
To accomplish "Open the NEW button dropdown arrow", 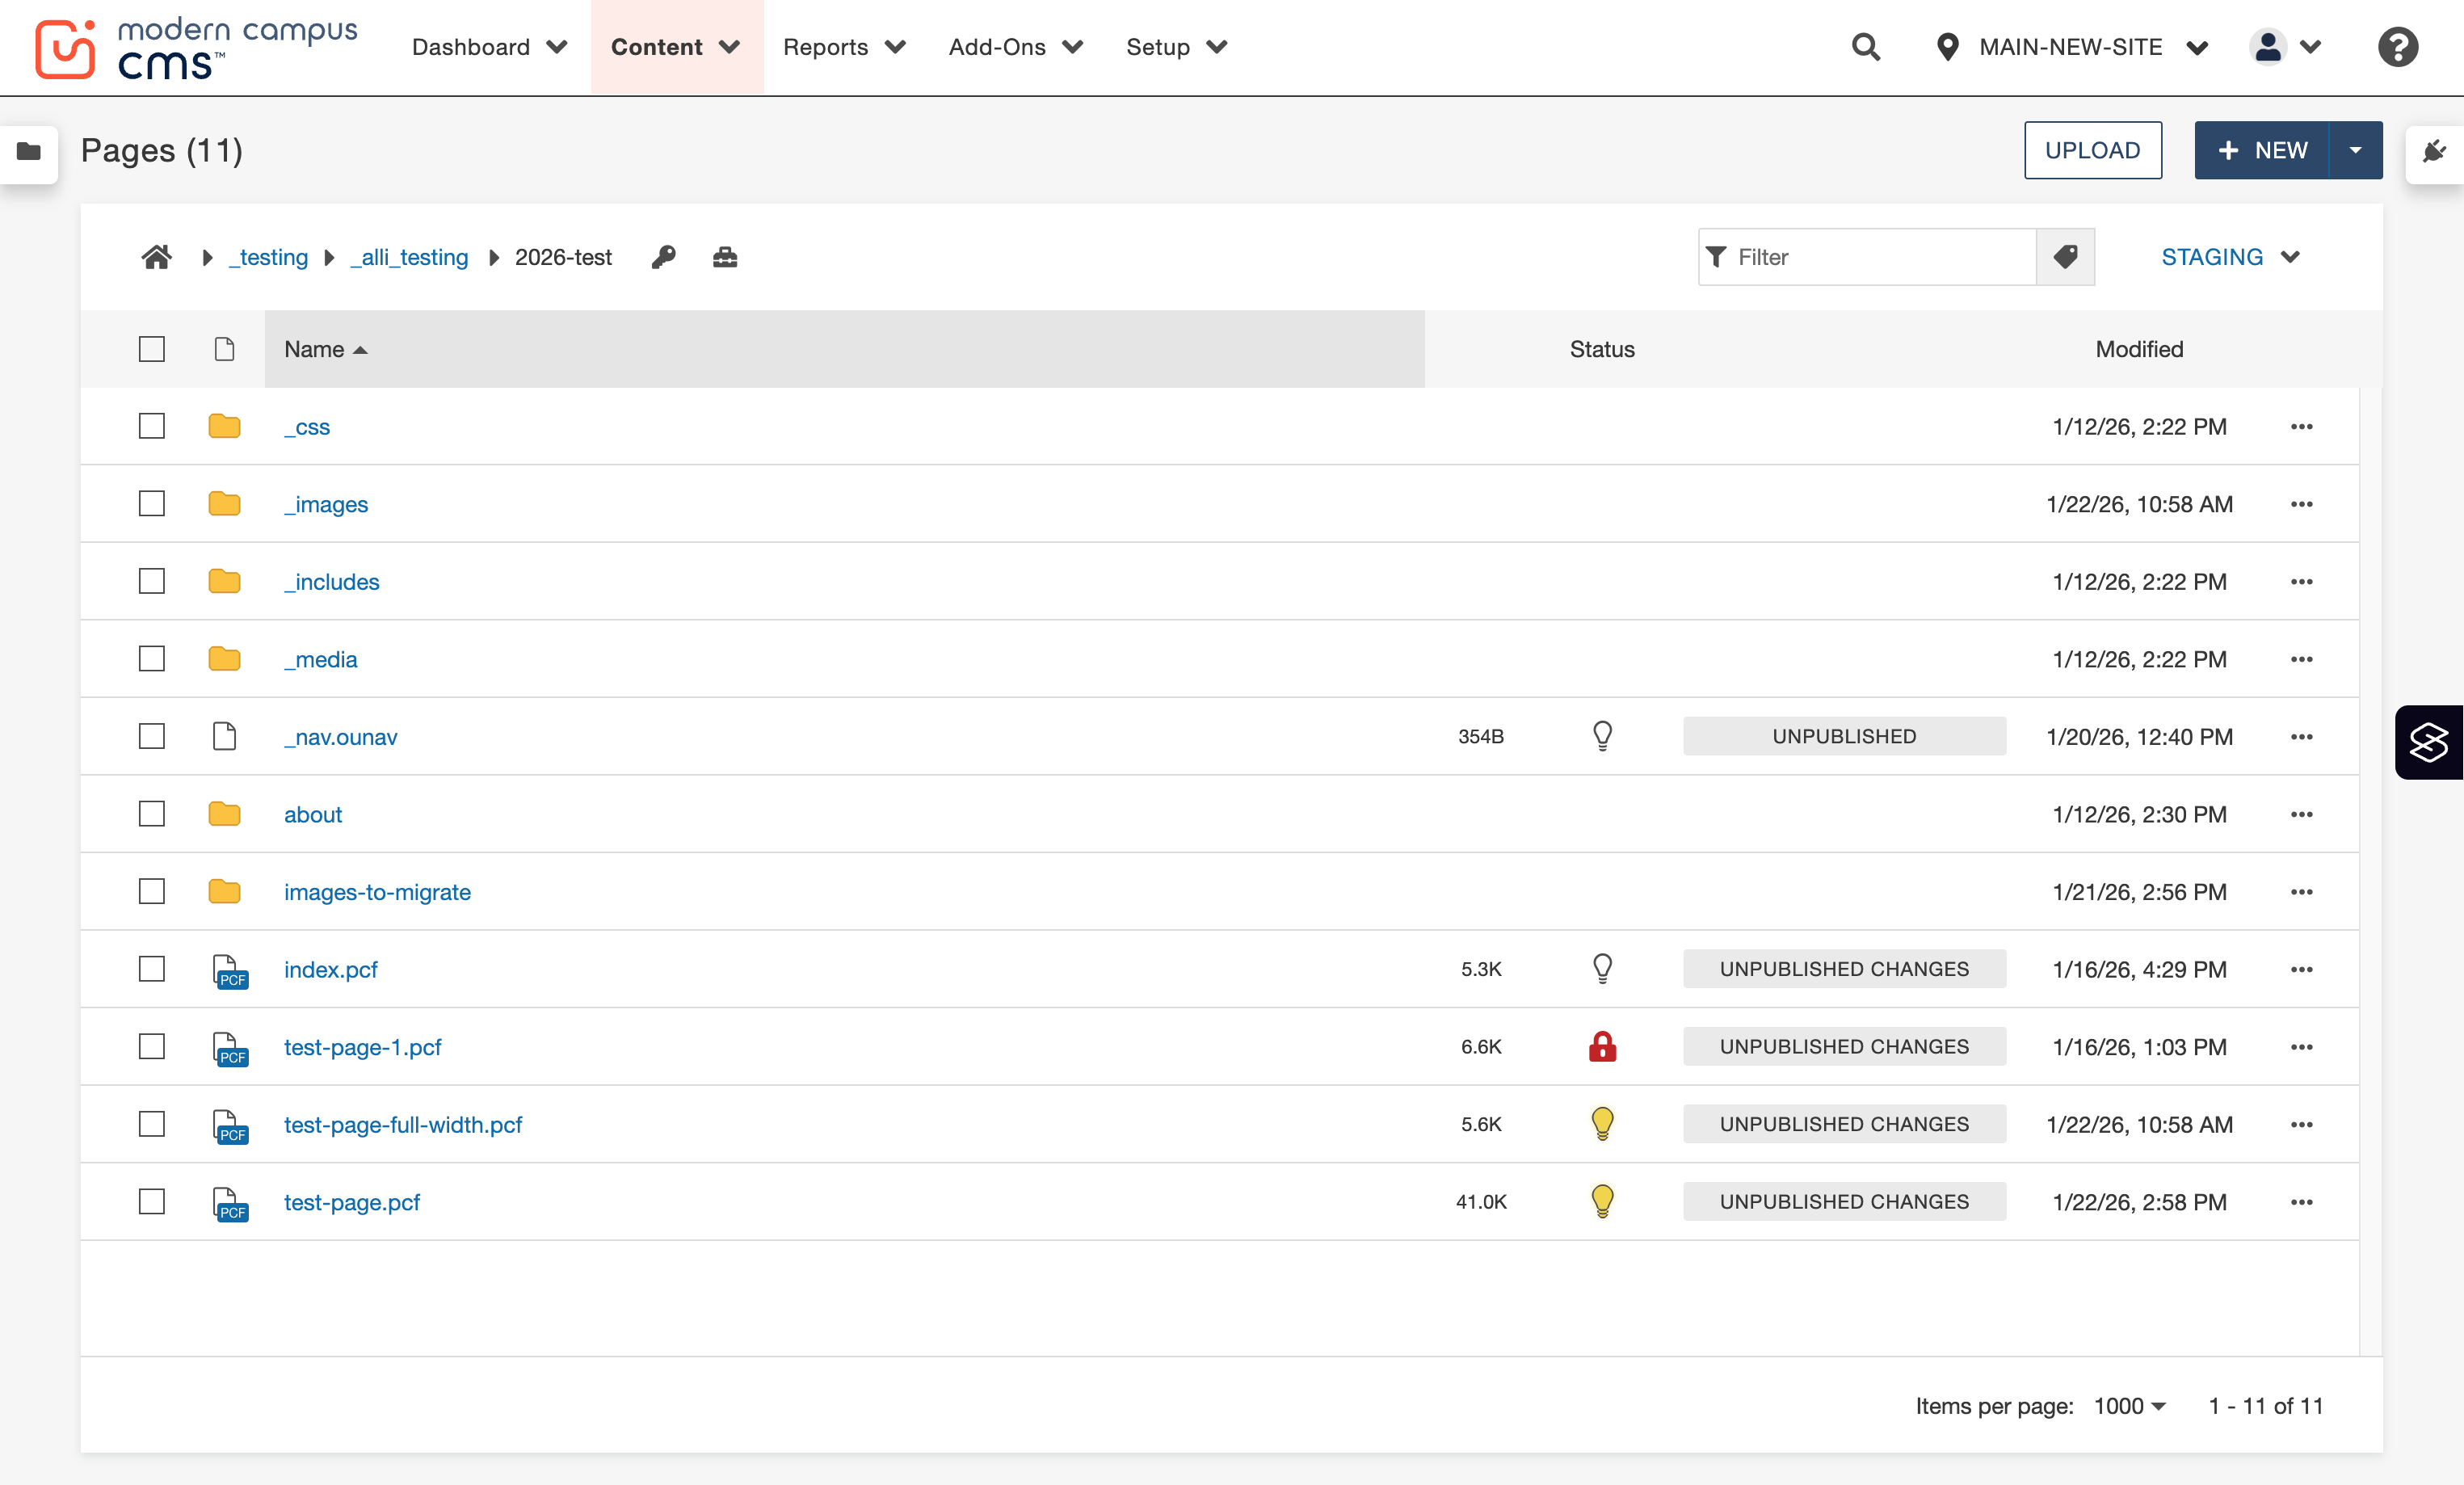I will (x=2355, y=150).
